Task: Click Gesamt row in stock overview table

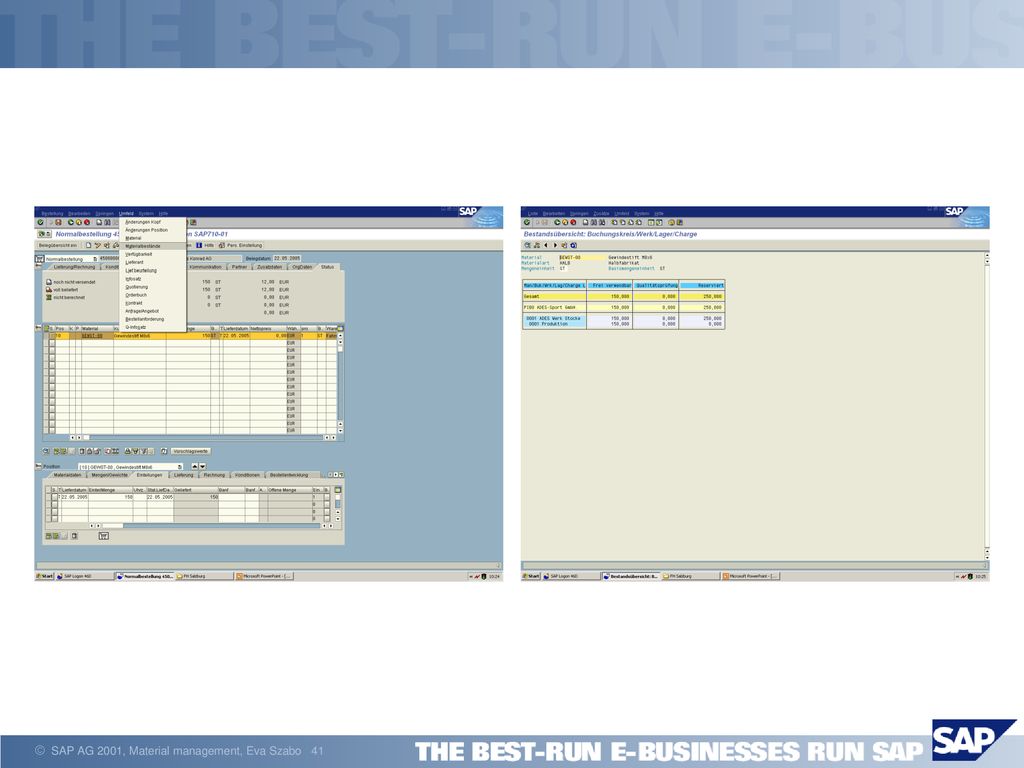Action: point(624,296)
